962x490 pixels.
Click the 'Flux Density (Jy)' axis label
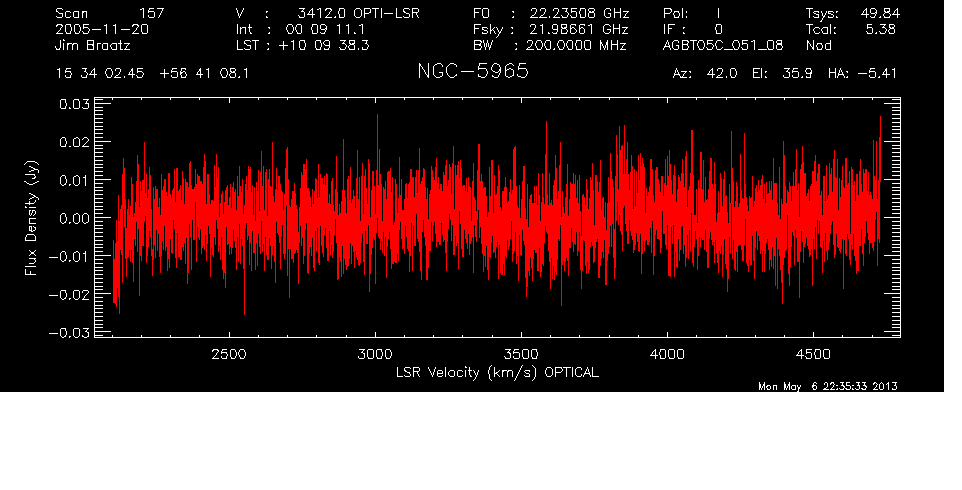tap(31, 218)
